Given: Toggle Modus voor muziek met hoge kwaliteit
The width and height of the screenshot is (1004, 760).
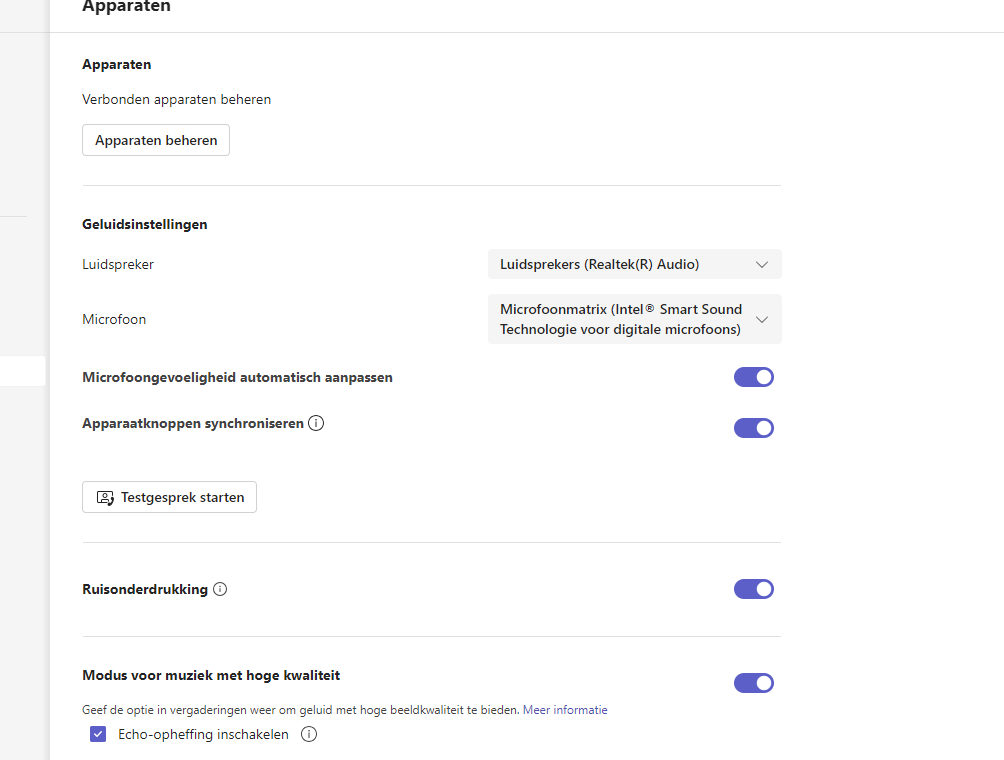Looking at the screenshot, I should coord(754,683).
